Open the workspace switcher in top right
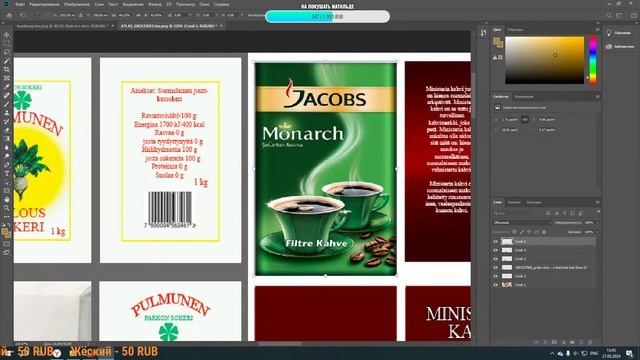This screenshot has height=360, width=640. tap(620, 15)
